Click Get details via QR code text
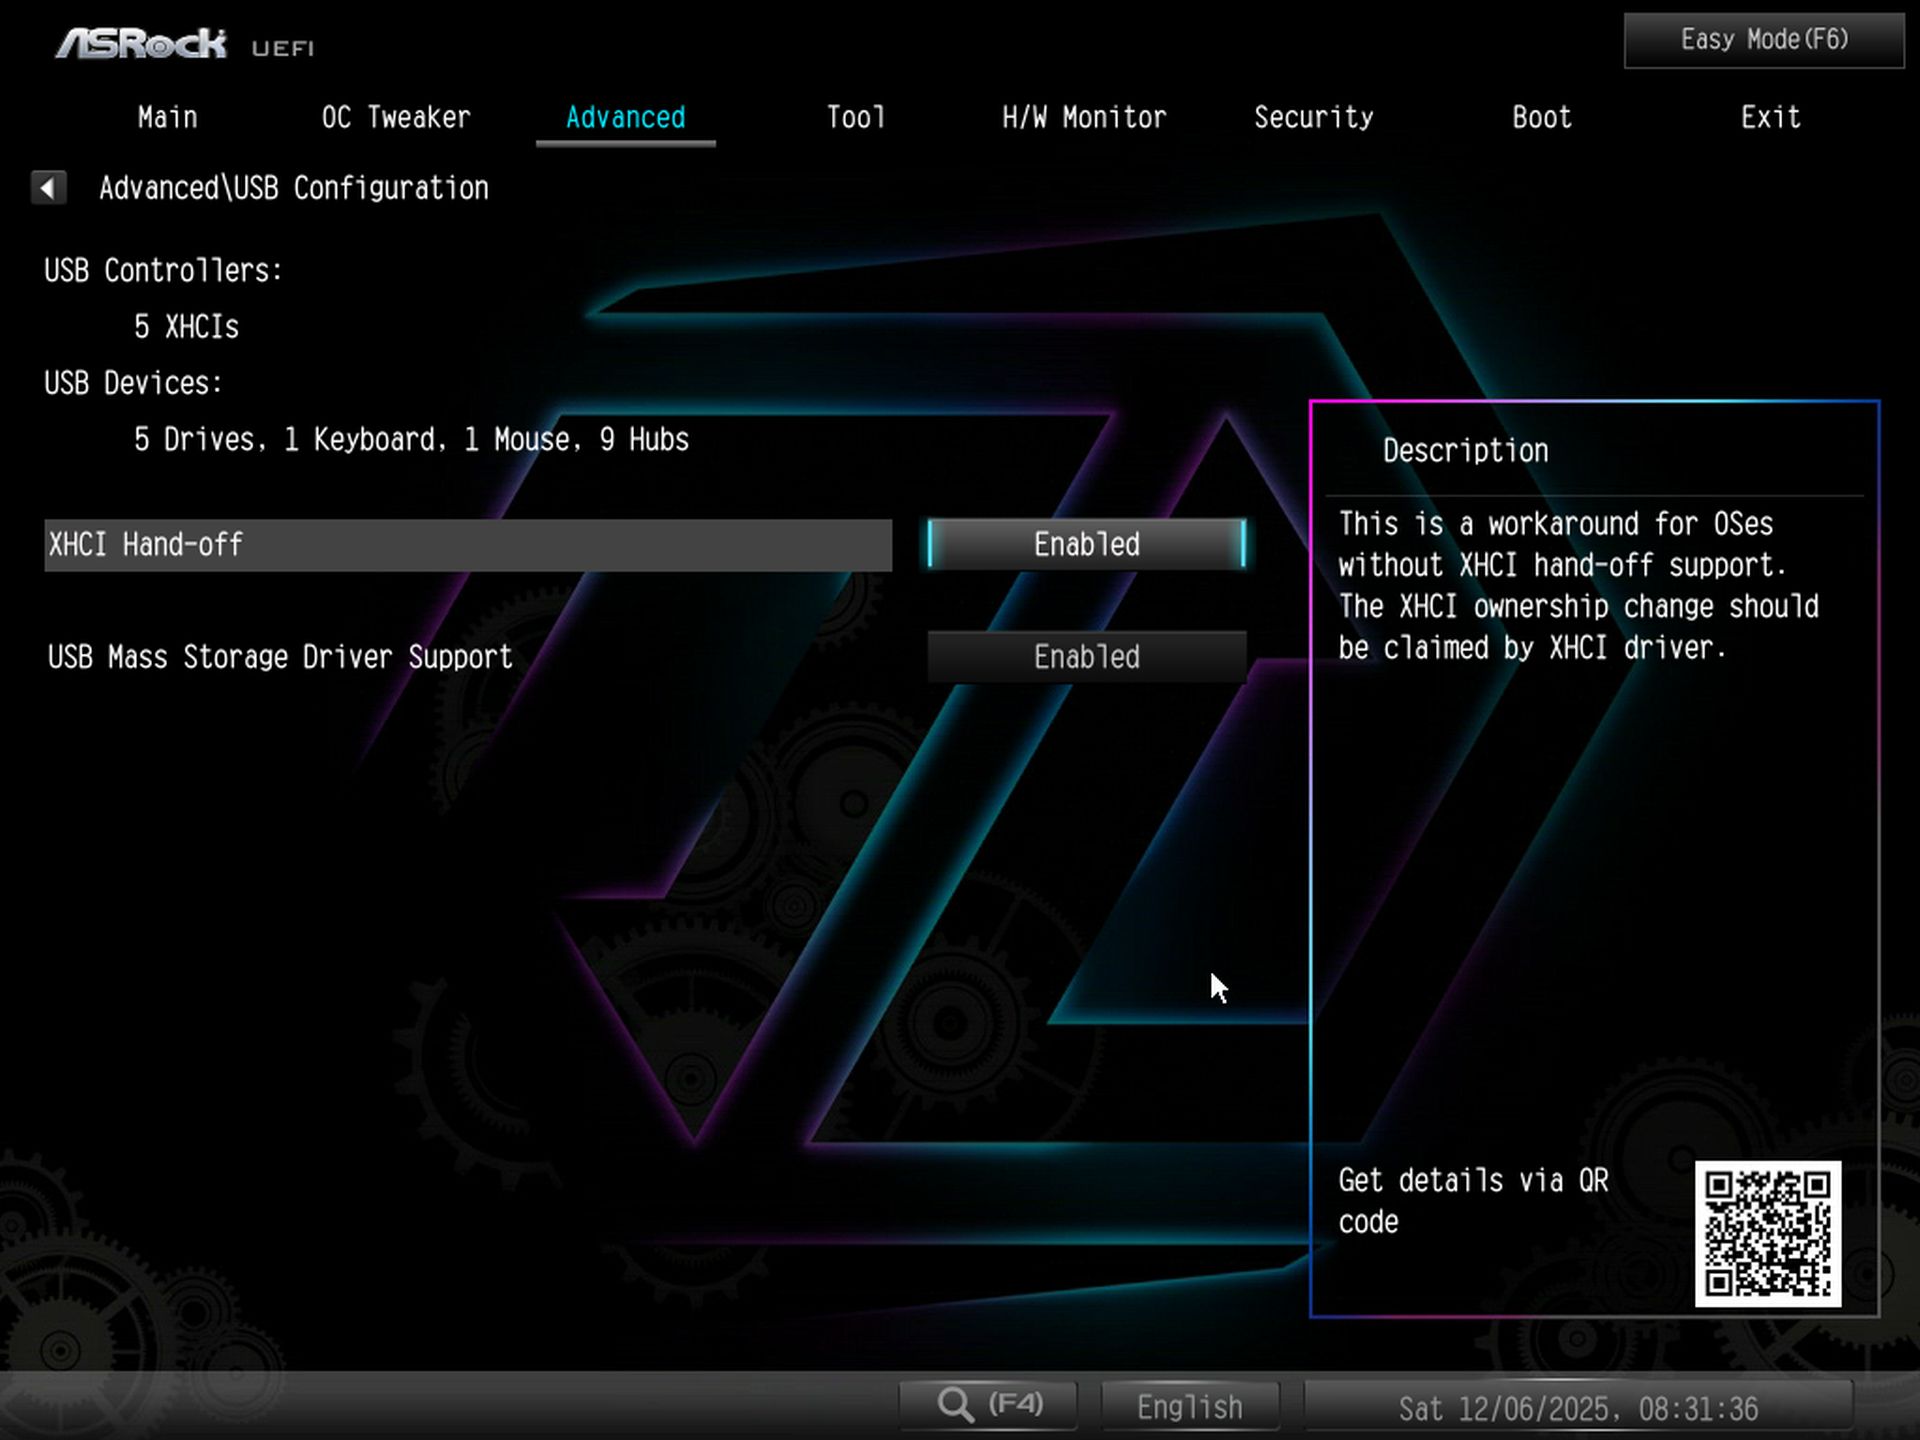 click(x=1474, y=1200)
